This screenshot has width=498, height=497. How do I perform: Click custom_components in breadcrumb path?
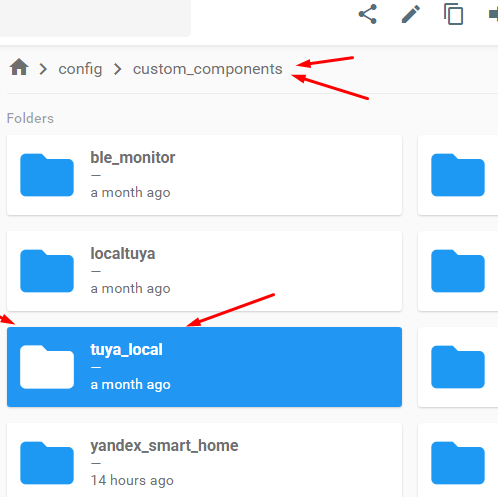click(208, 69)
